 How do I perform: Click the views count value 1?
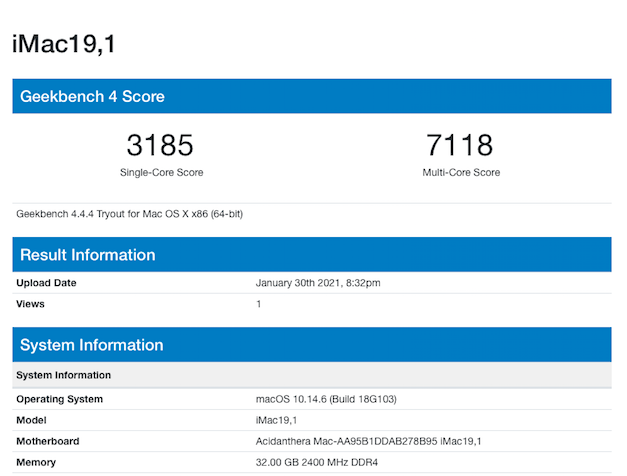(x=259, y=303)
